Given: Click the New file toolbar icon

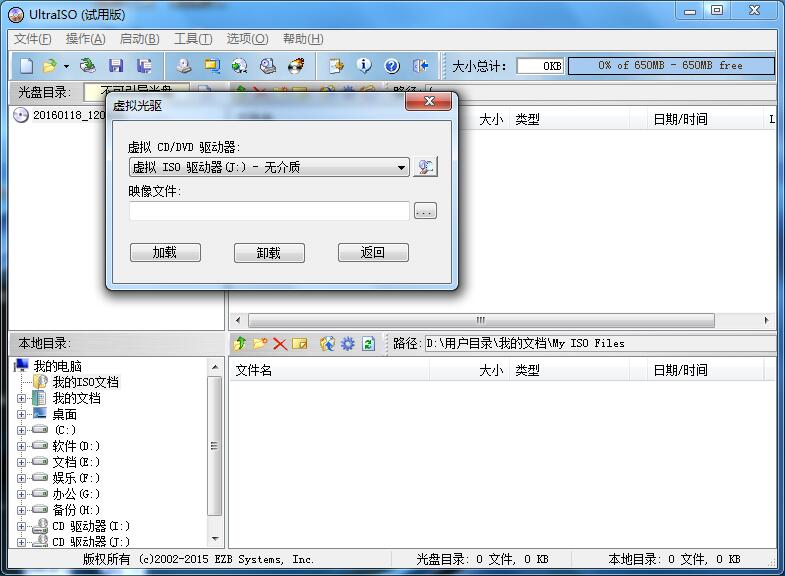Looking at the screenshot, I should pyautogui.click(x=26, y=66).
